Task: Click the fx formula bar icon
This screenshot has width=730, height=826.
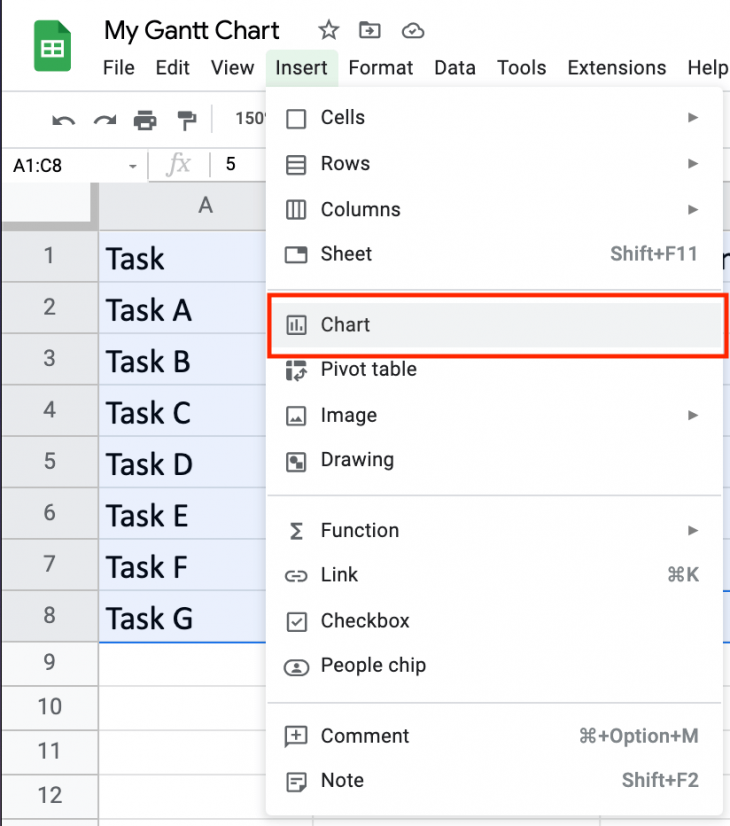Action: click(x=180, y=165)
